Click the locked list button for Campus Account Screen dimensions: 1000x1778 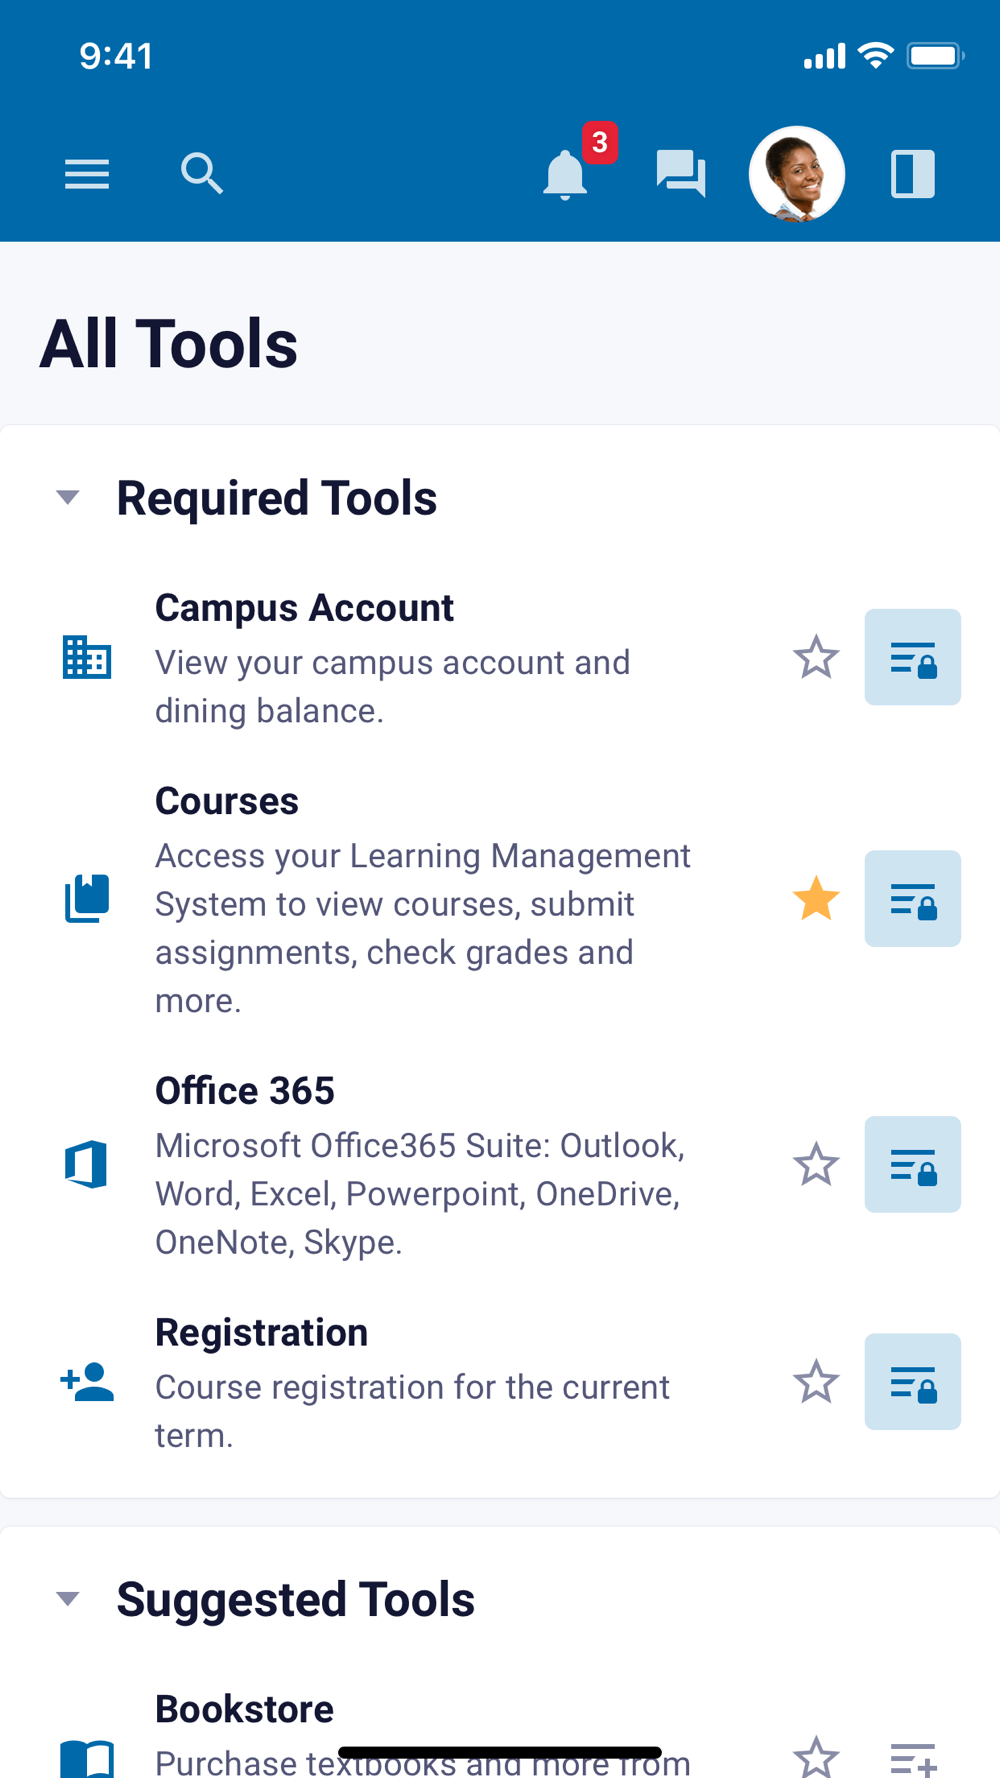912,658
